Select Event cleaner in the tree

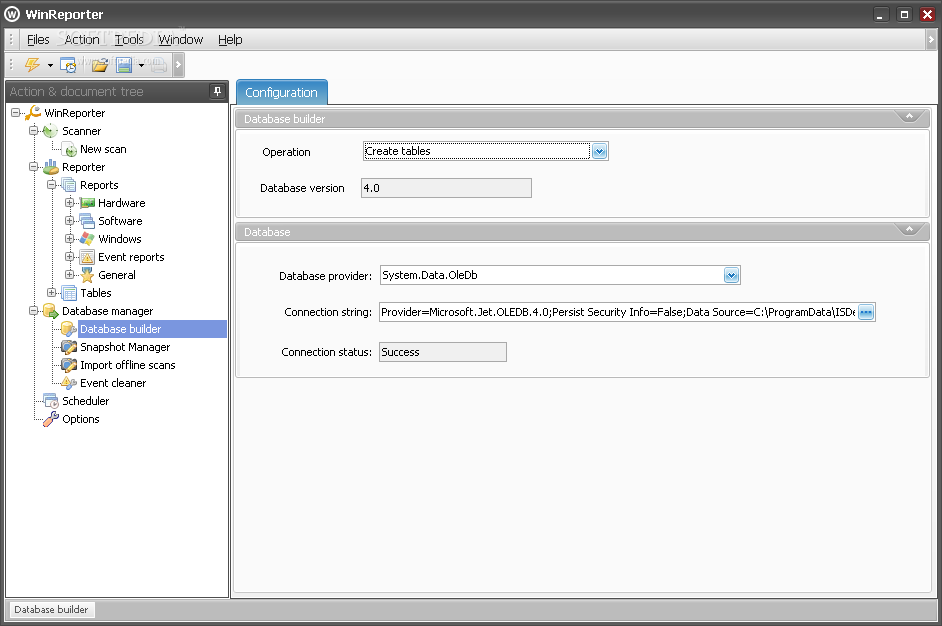pyautogui.click(x=113, y=383)
